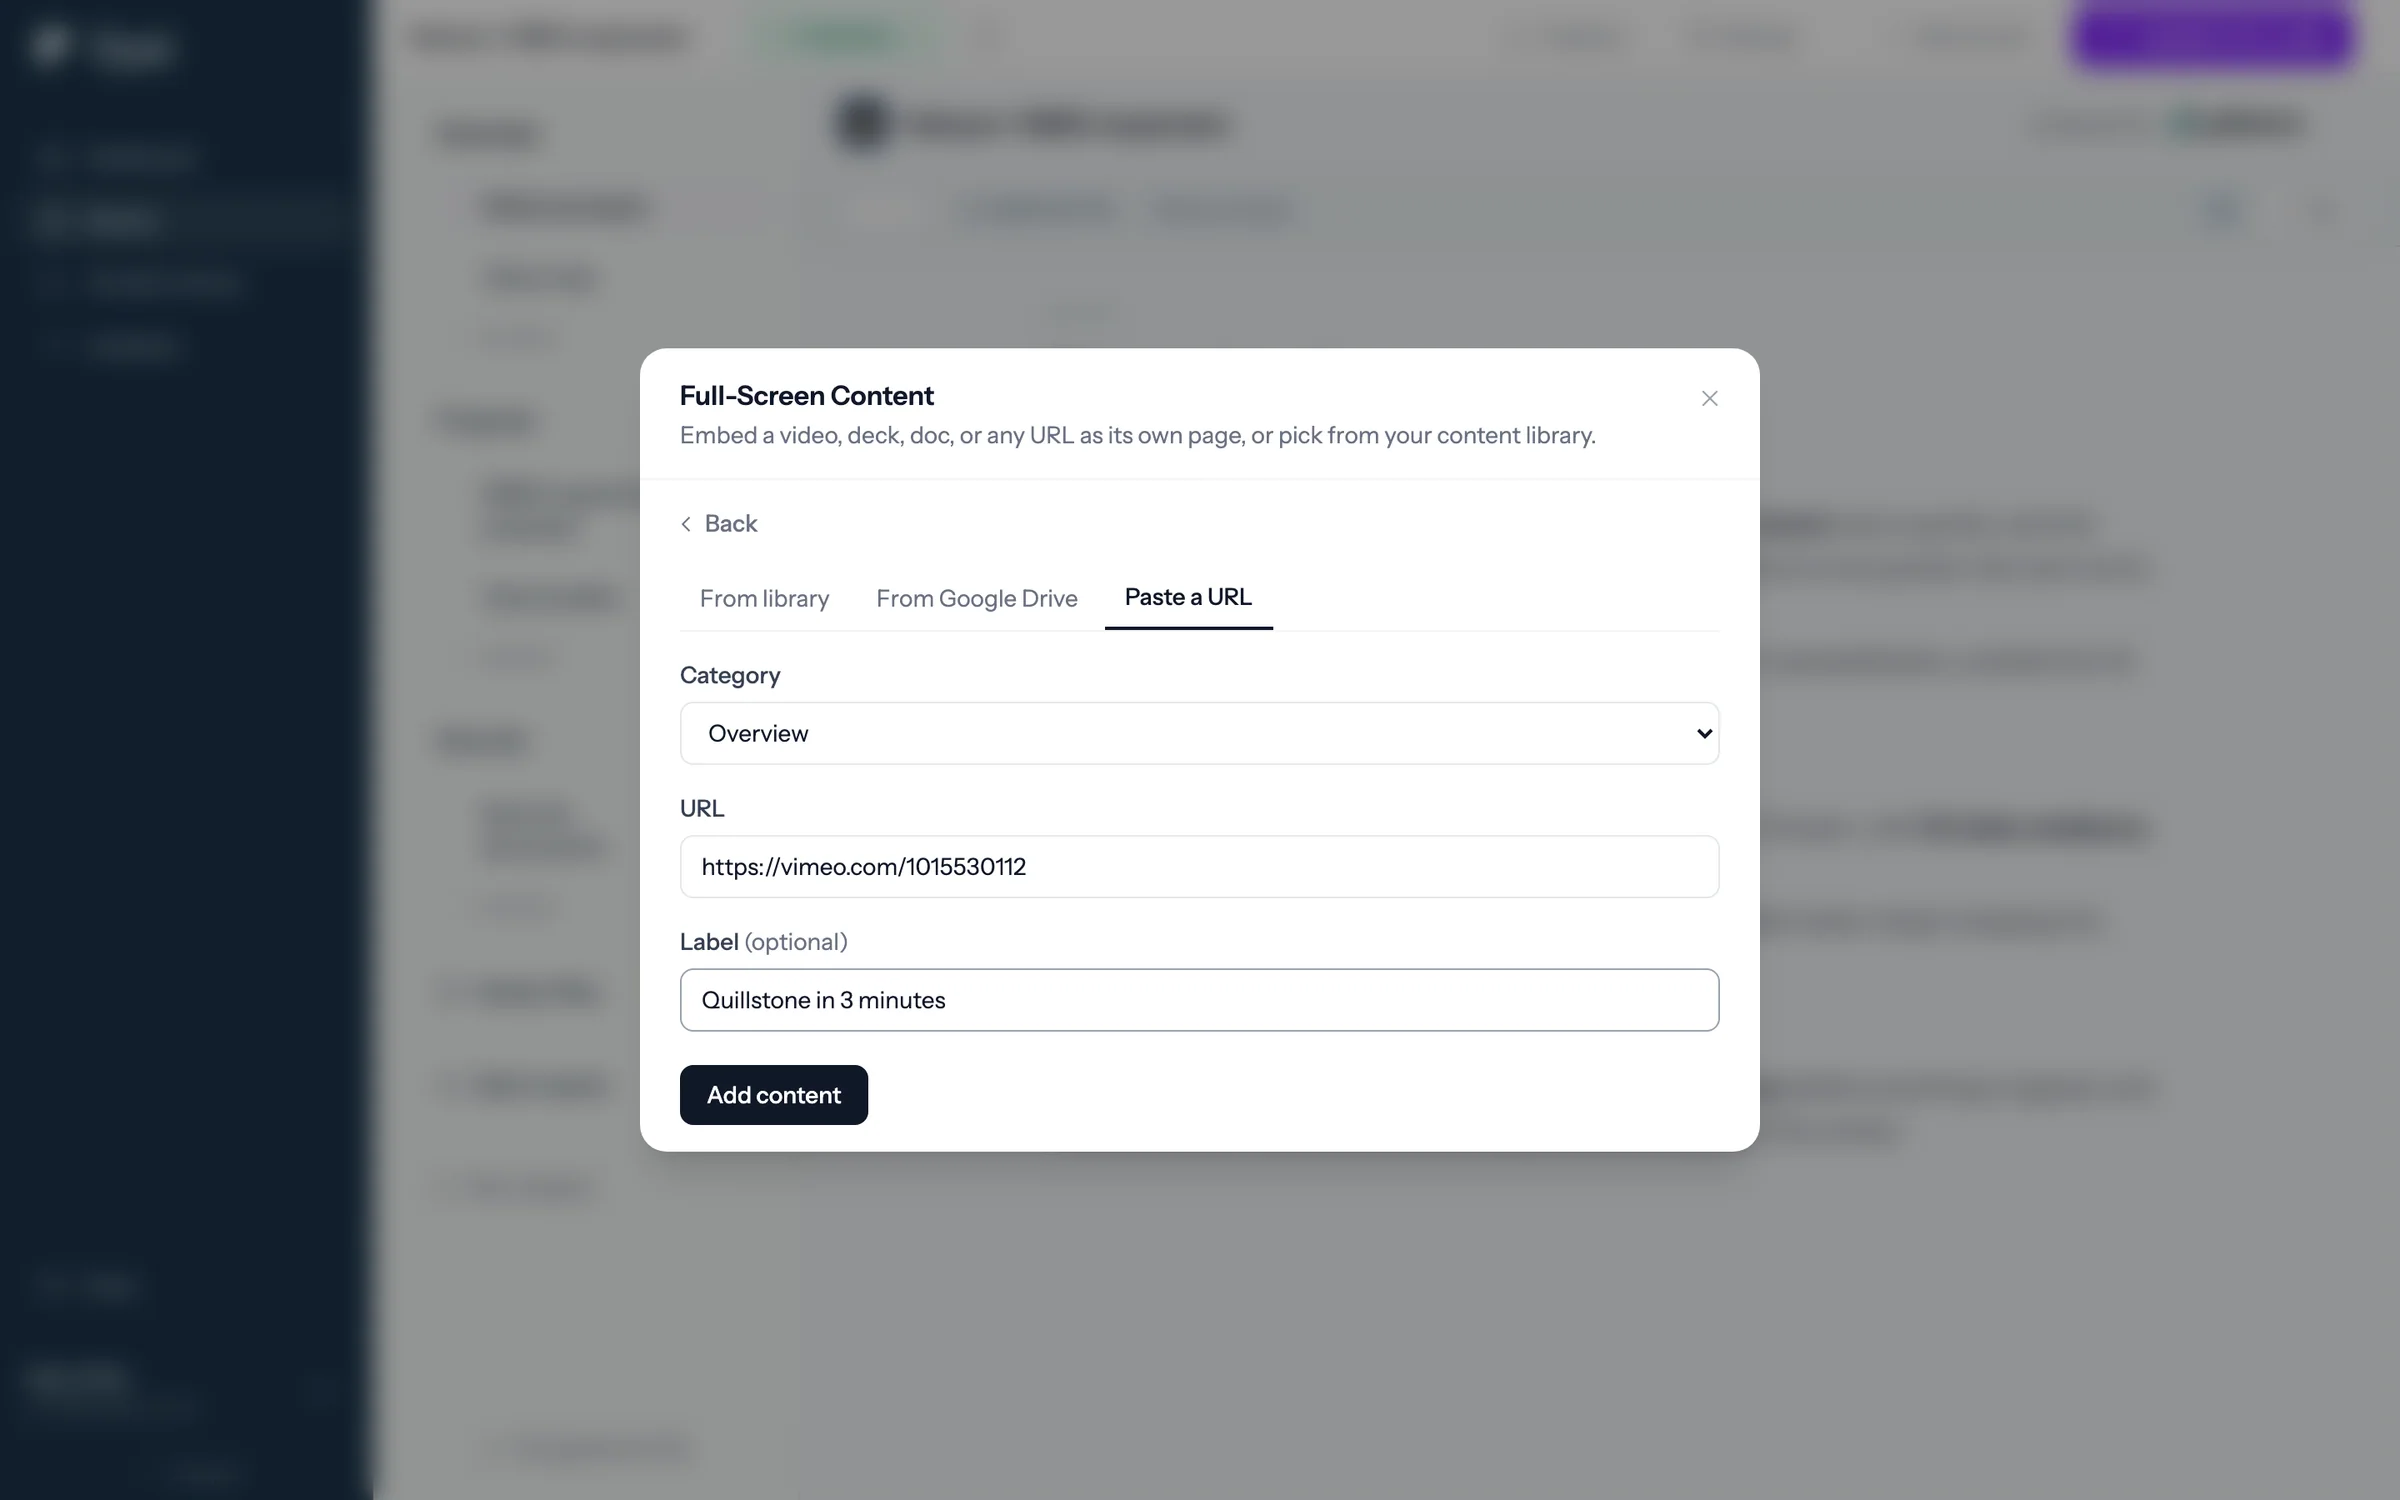
Task: Select the Paste a URL tab
Action: (x=1188, y=597)
